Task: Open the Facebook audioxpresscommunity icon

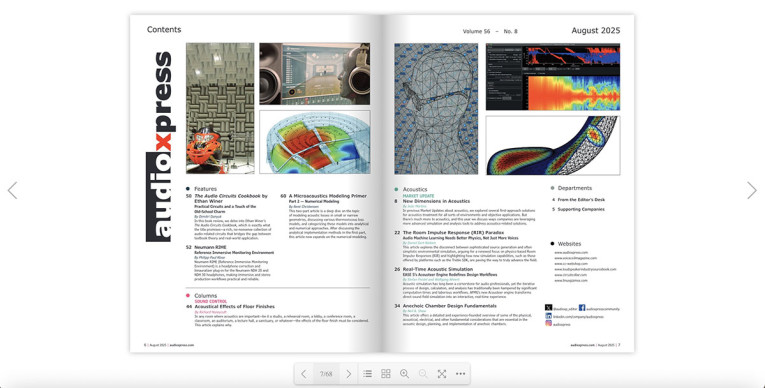Action: click(582, 308)
